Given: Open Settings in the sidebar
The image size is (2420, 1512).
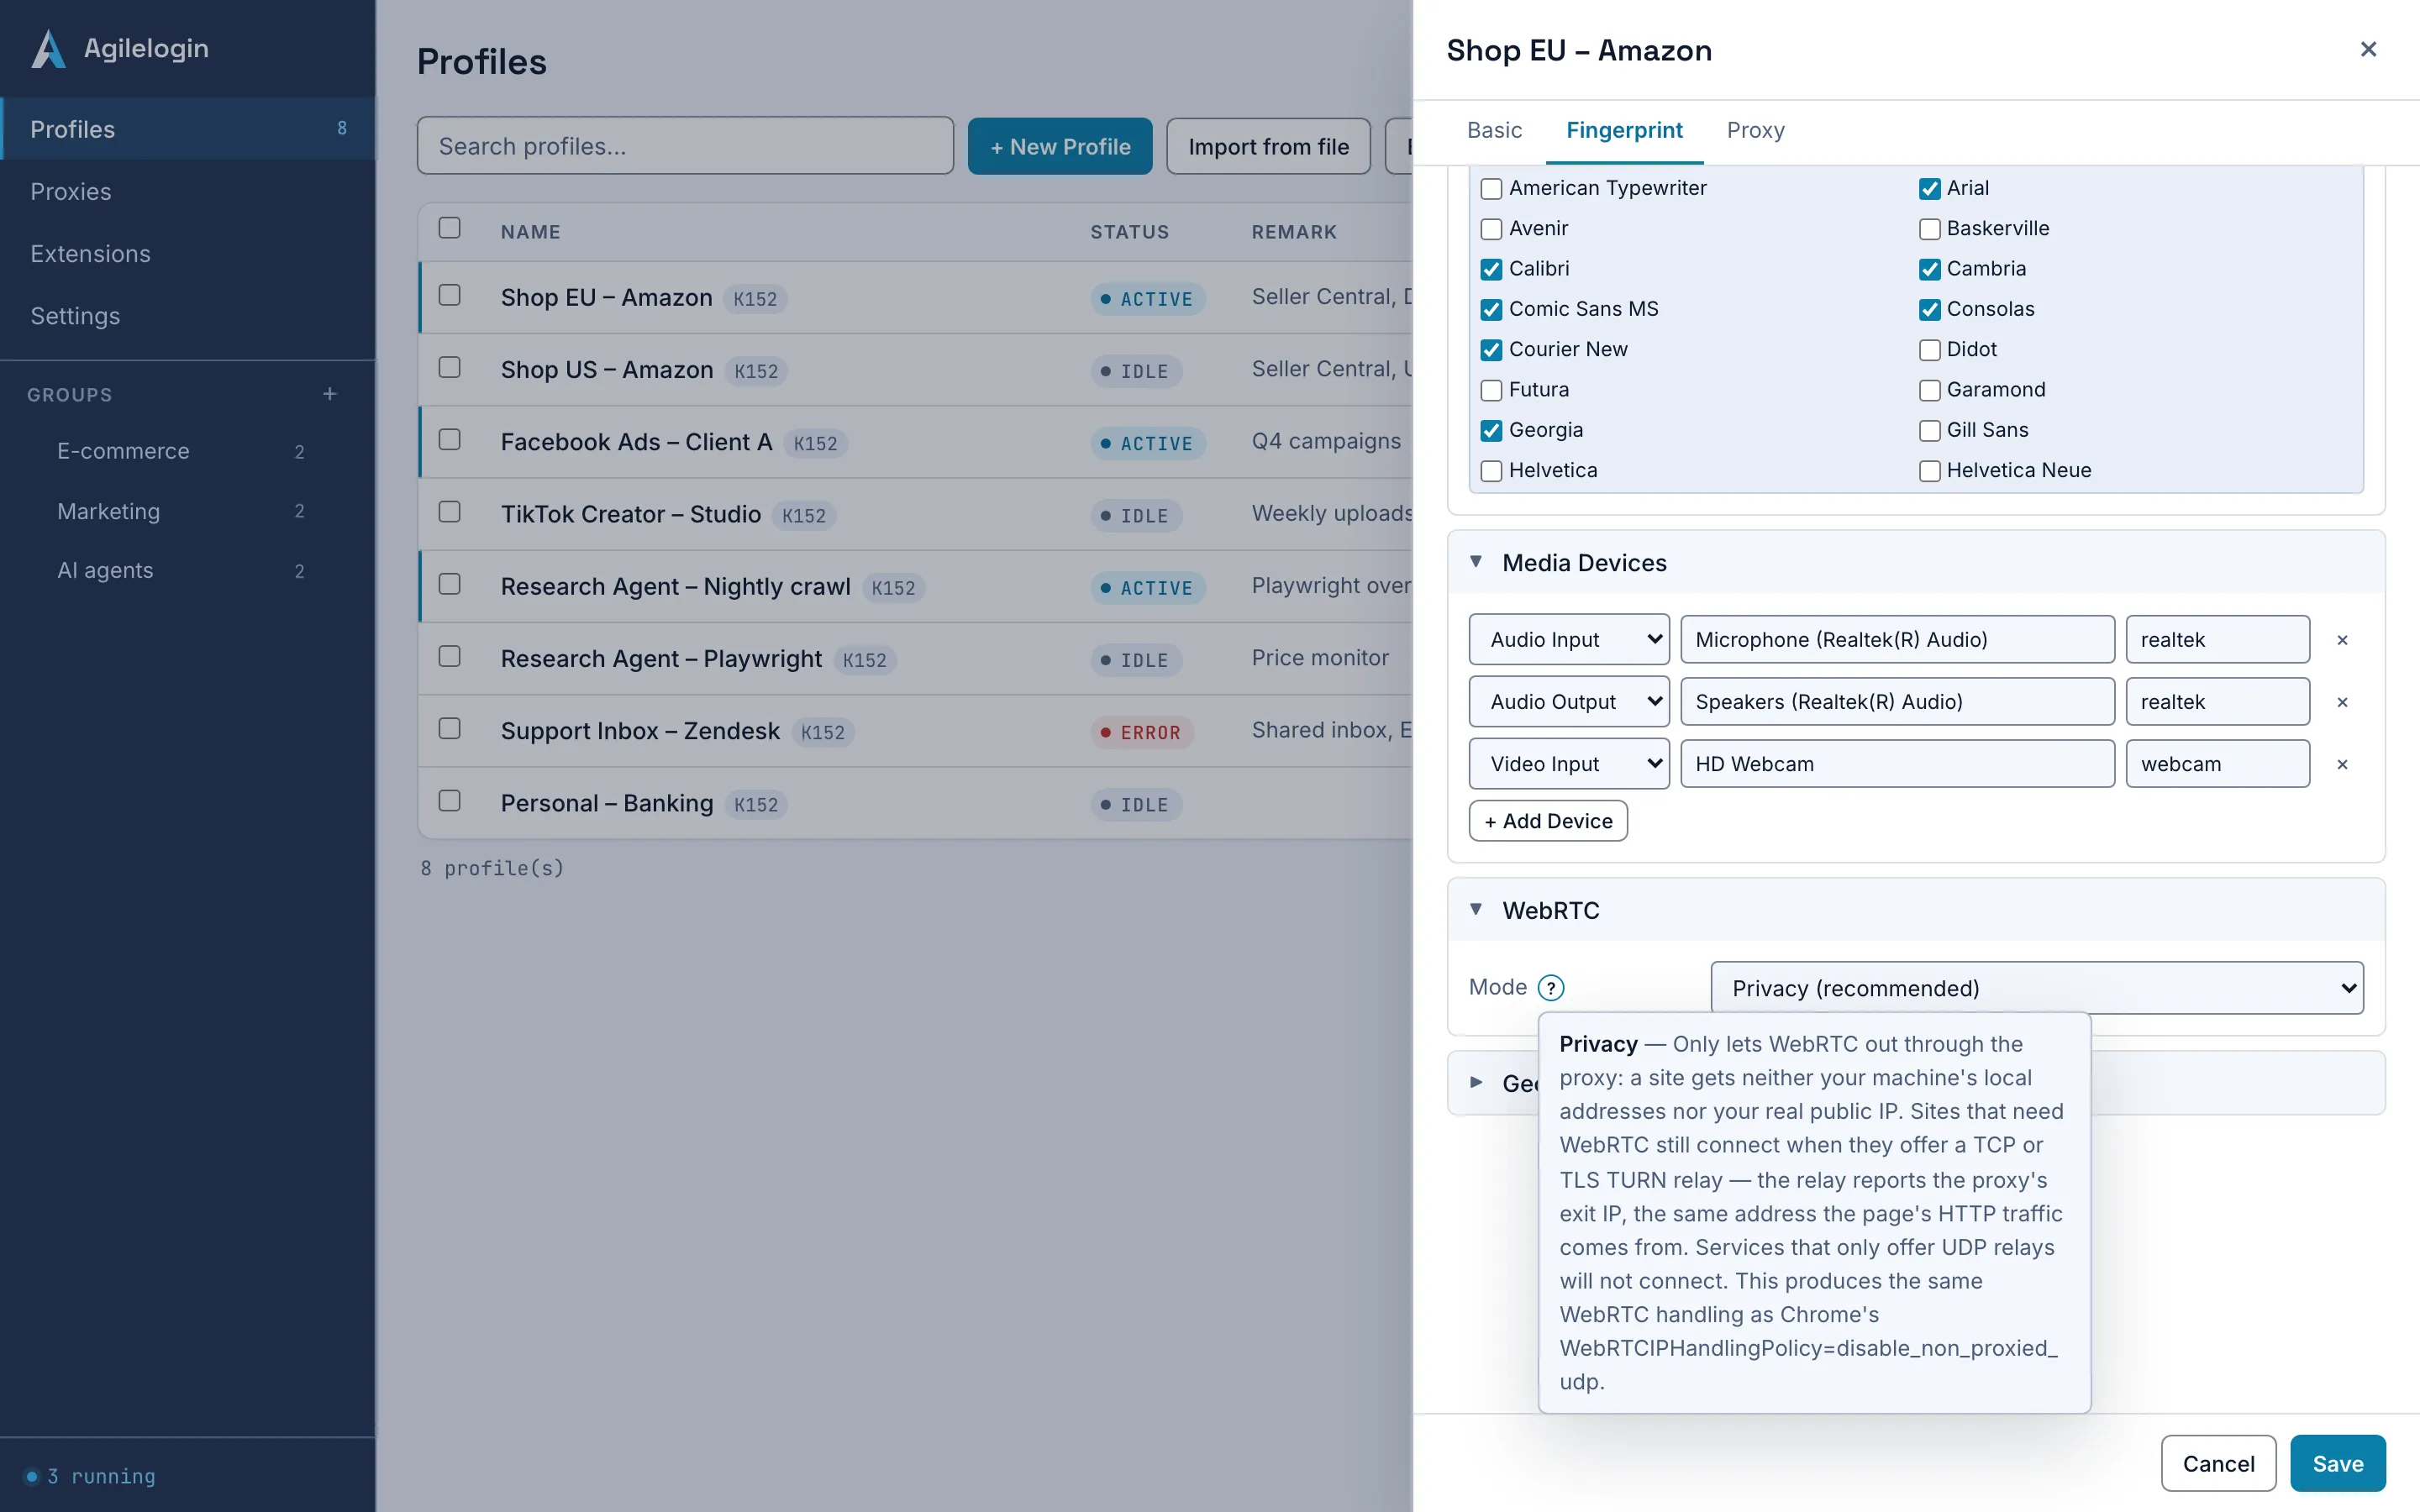Looking at the screenshot, I should 188,315.
